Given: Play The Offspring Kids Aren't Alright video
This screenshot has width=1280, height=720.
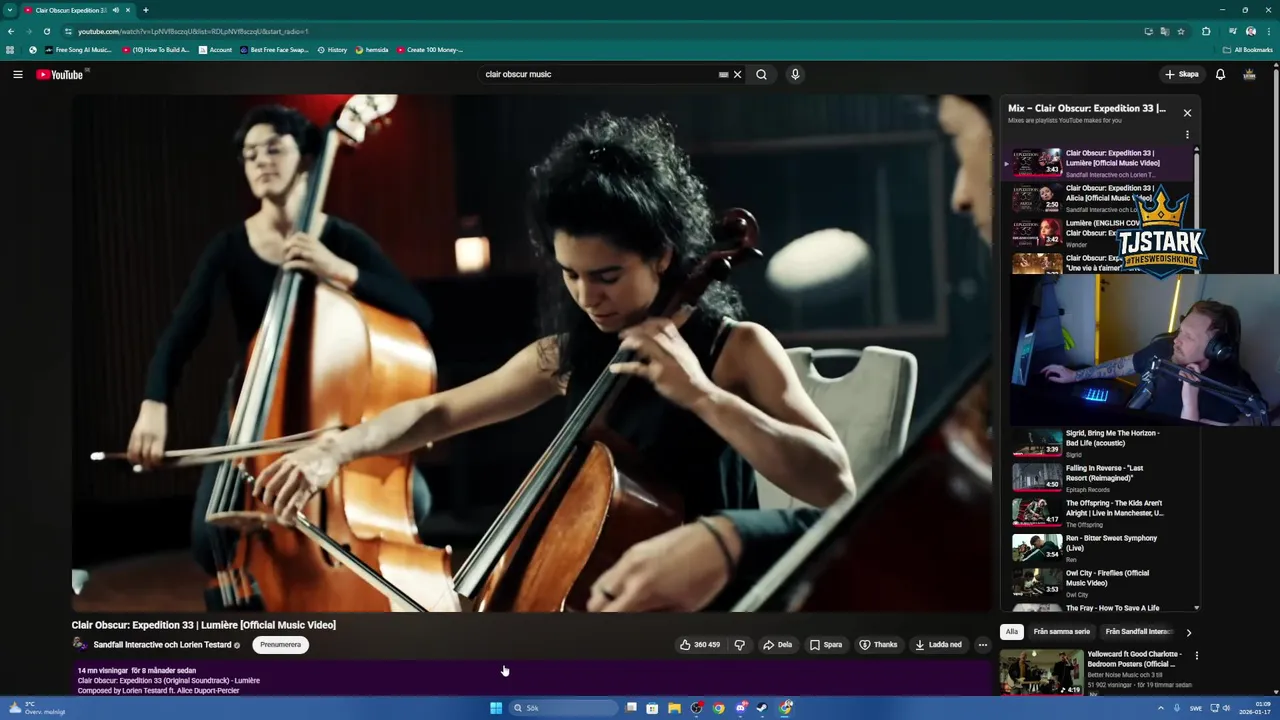Looking at the screenshot, I should pos(1098,513).
